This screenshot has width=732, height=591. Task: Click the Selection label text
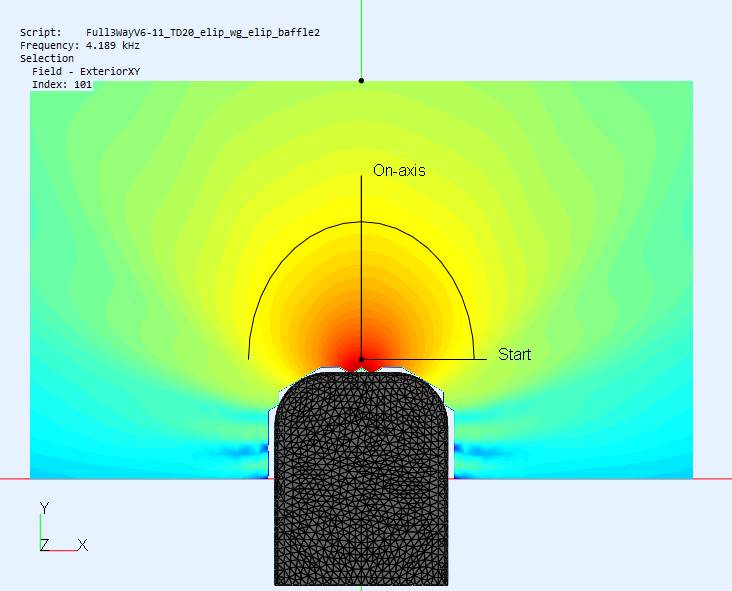(47, 58)
